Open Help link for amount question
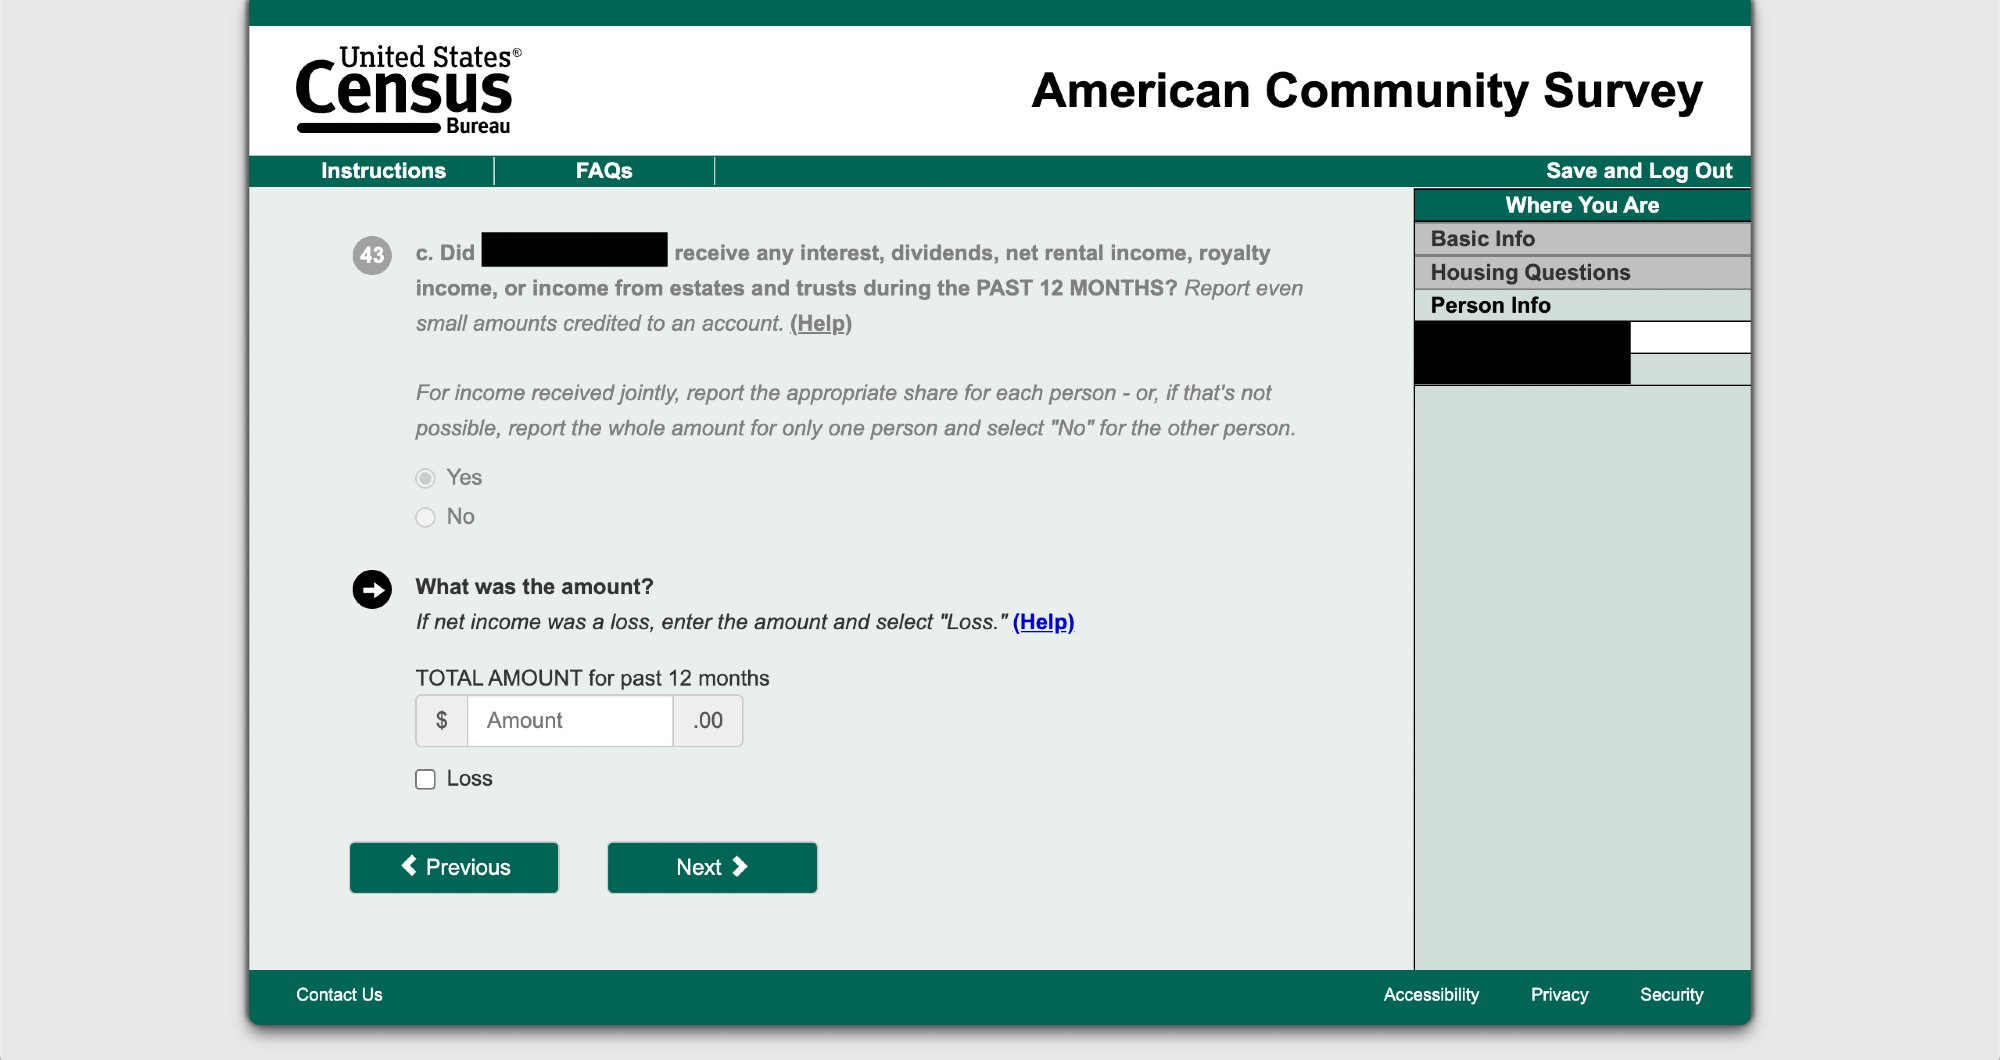This screenshot has width=2000, height=1060. 1043,622
